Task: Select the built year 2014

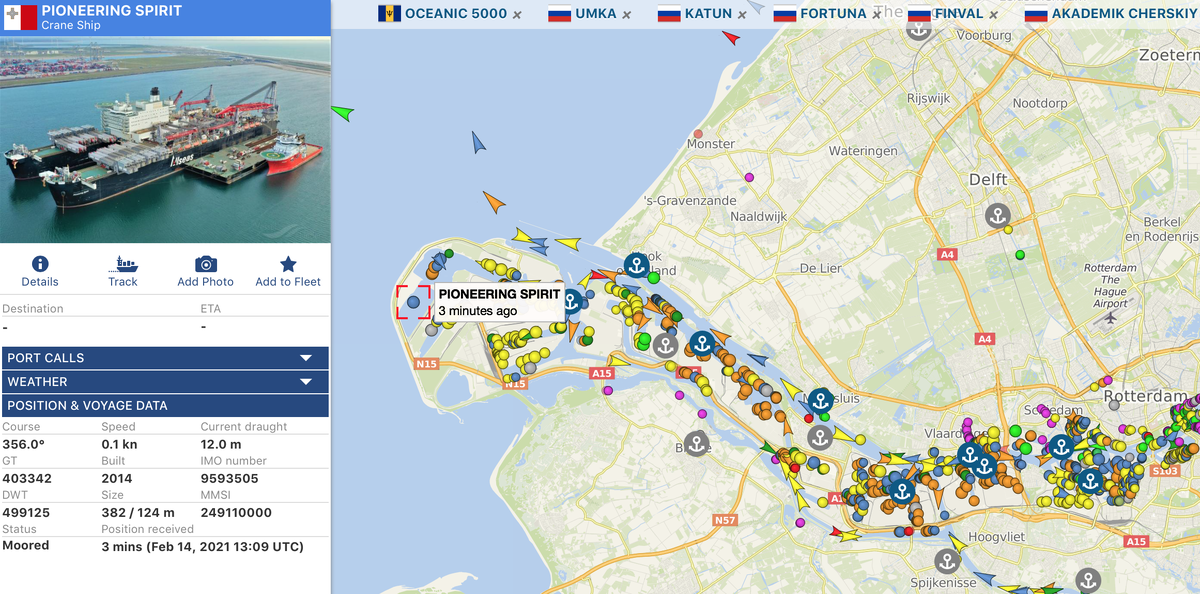Action: click(x=117, y=478)
